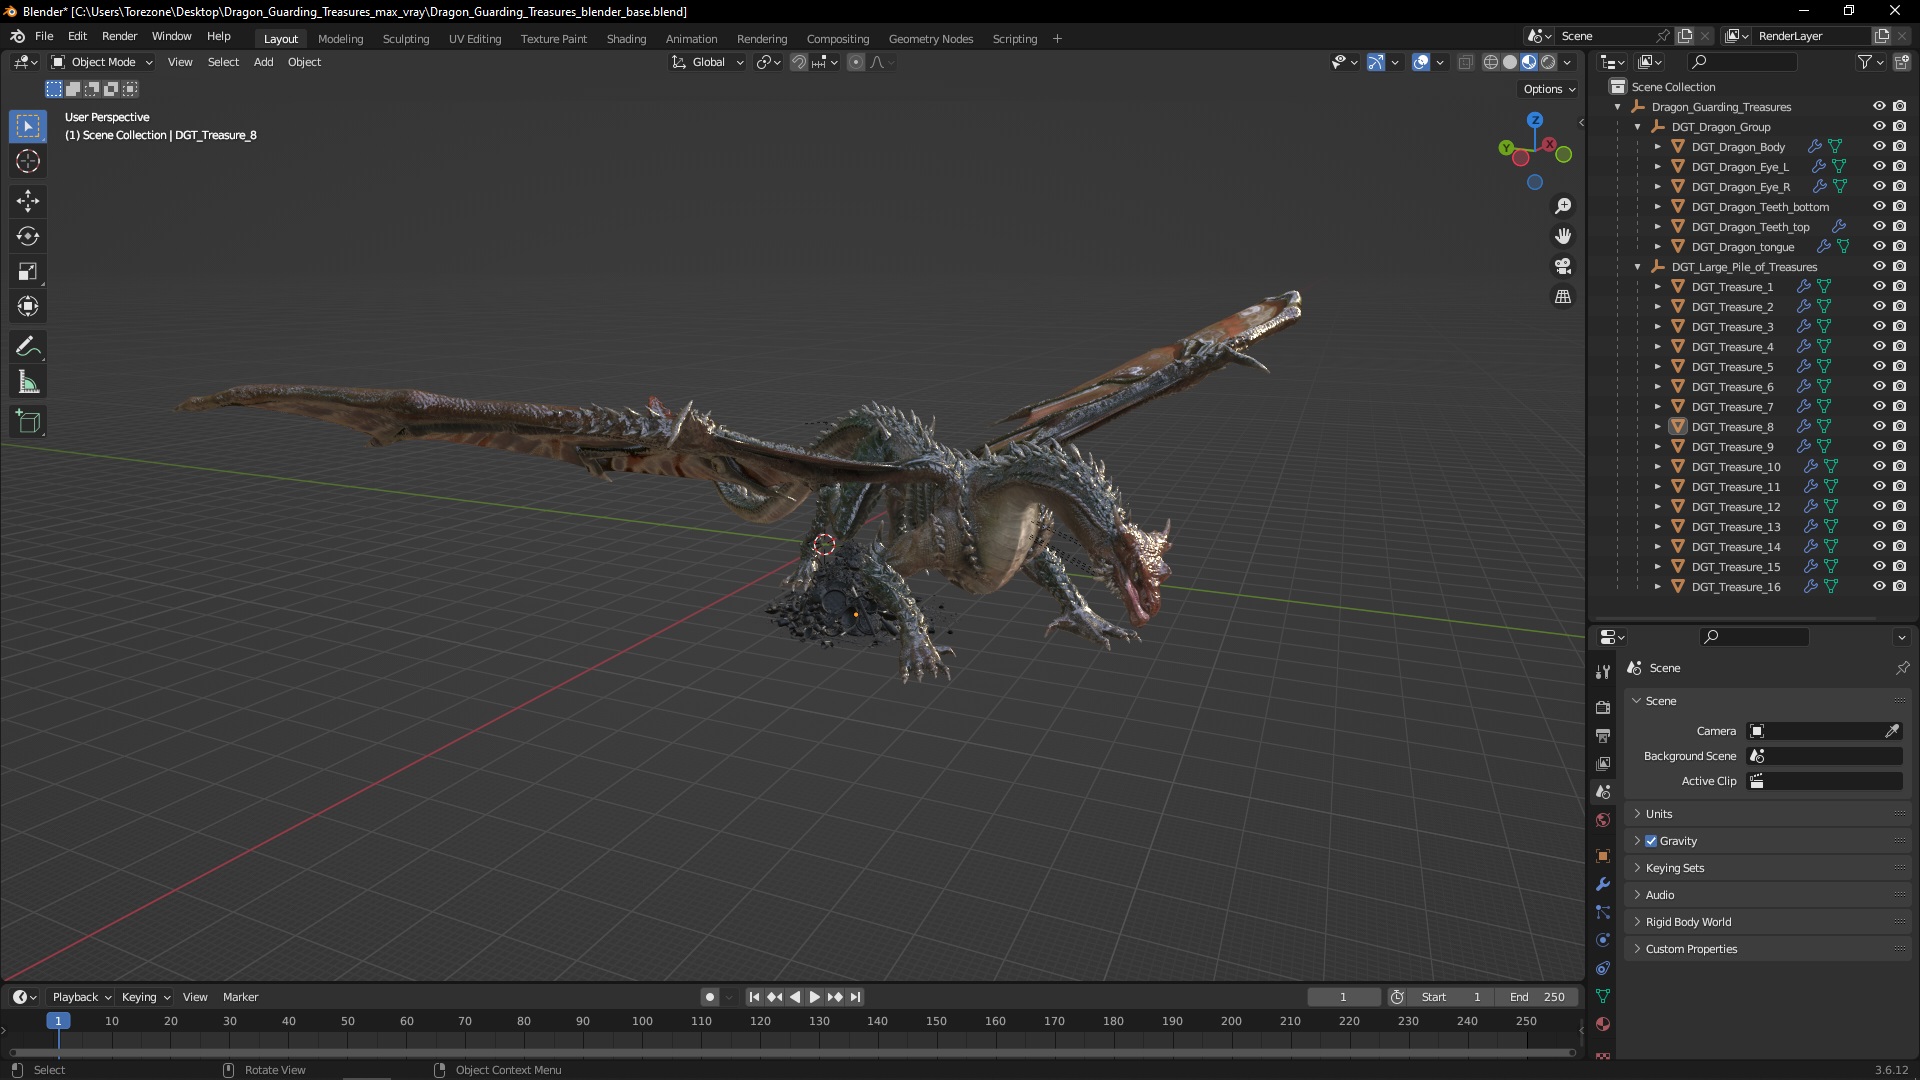
Task: Expand the DGT_Treasure_5 tree item
Action: click(x=1658, y=367)
